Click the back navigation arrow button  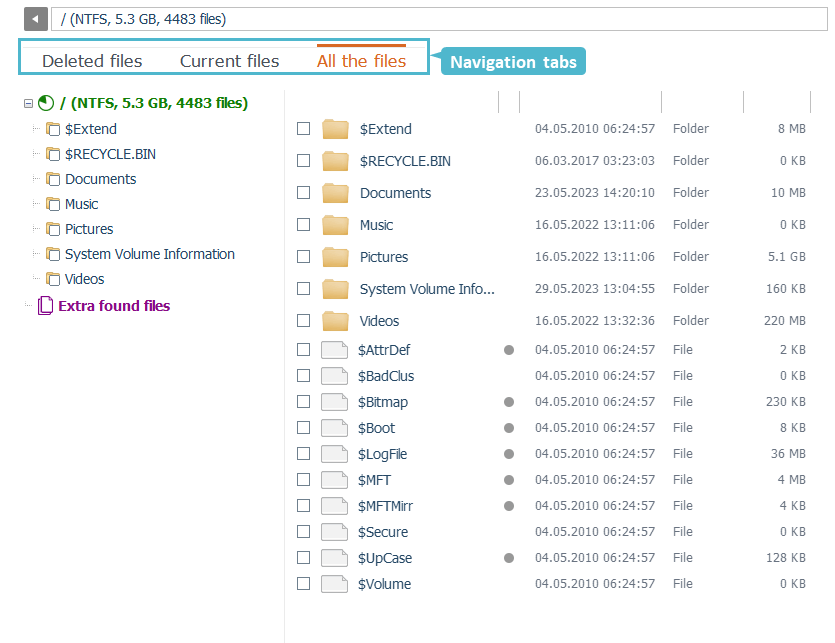pos(35,18)
